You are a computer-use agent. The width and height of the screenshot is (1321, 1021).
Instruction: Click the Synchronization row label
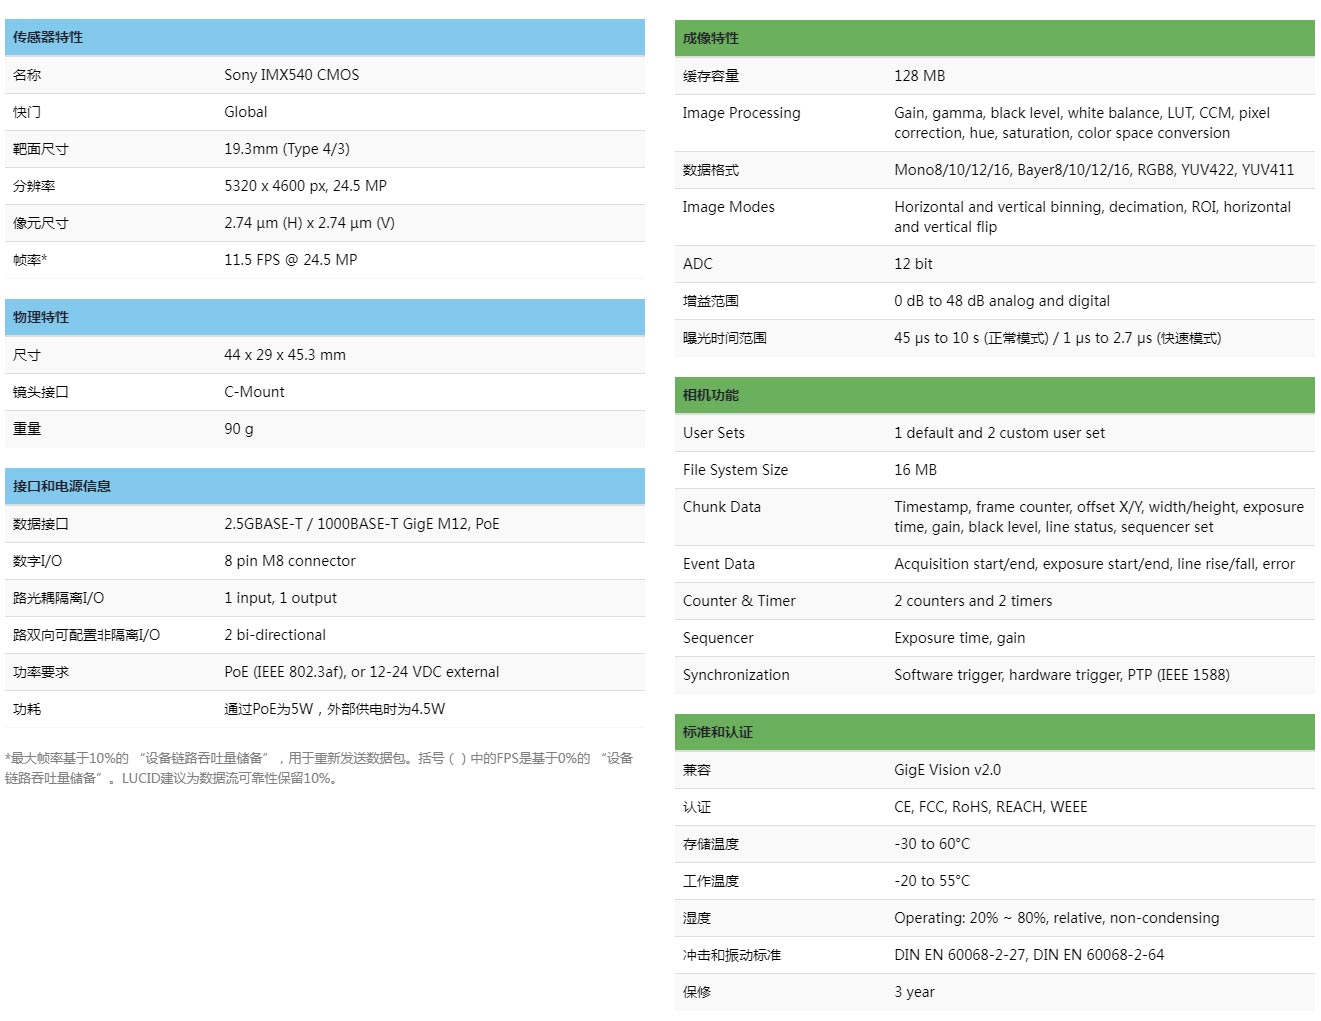(x=736, y=675)
